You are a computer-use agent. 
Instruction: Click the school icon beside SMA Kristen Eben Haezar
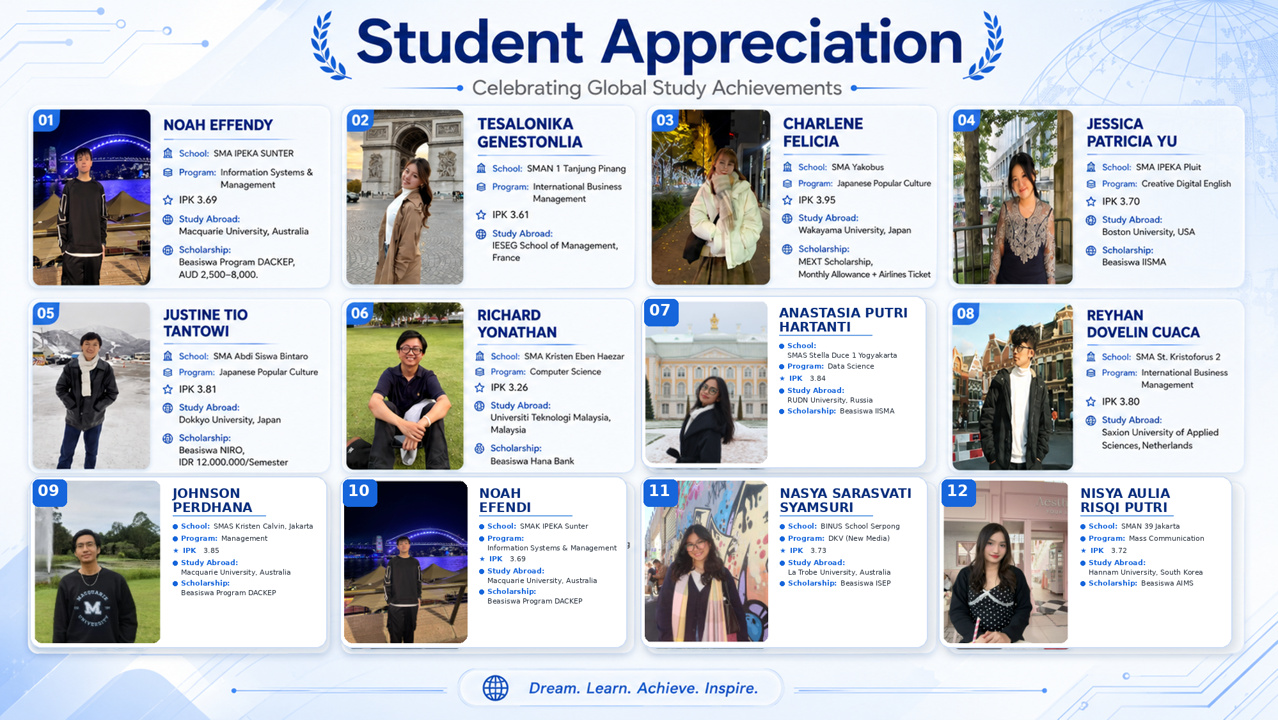point(481,356)
